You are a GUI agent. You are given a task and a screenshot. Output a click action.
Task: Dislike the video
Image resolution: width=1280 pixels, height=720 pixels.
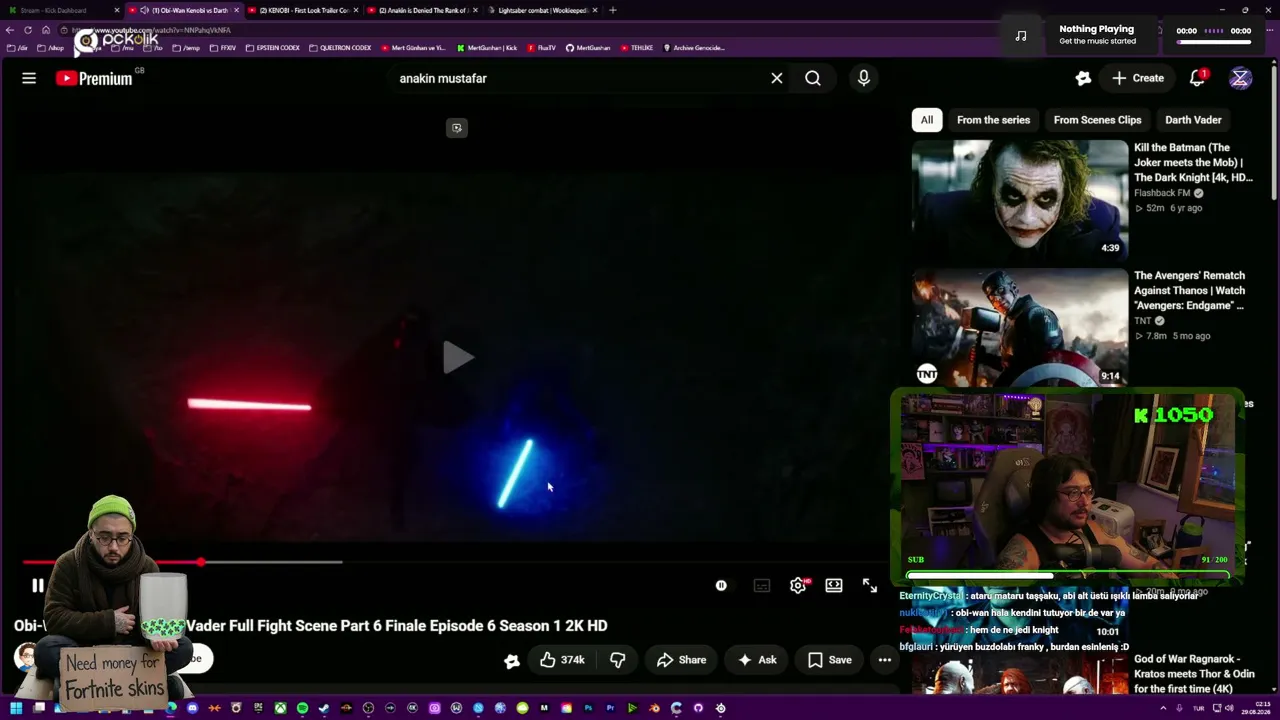618,660
